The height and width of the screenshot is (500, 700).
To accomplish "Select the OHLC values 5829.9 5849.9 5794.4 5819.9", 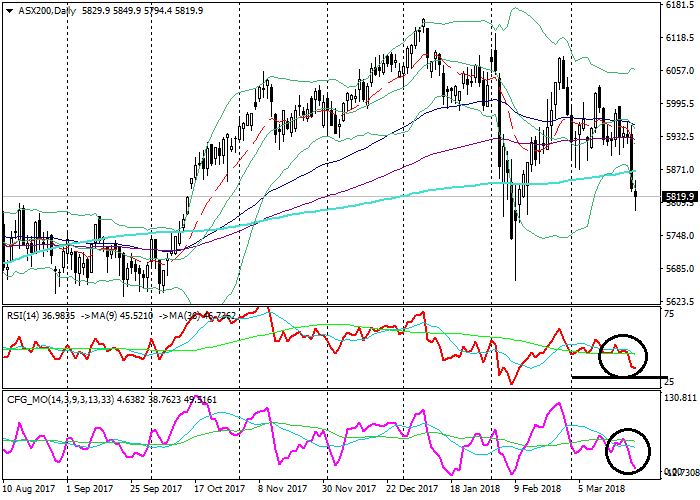I will point(142,11).
